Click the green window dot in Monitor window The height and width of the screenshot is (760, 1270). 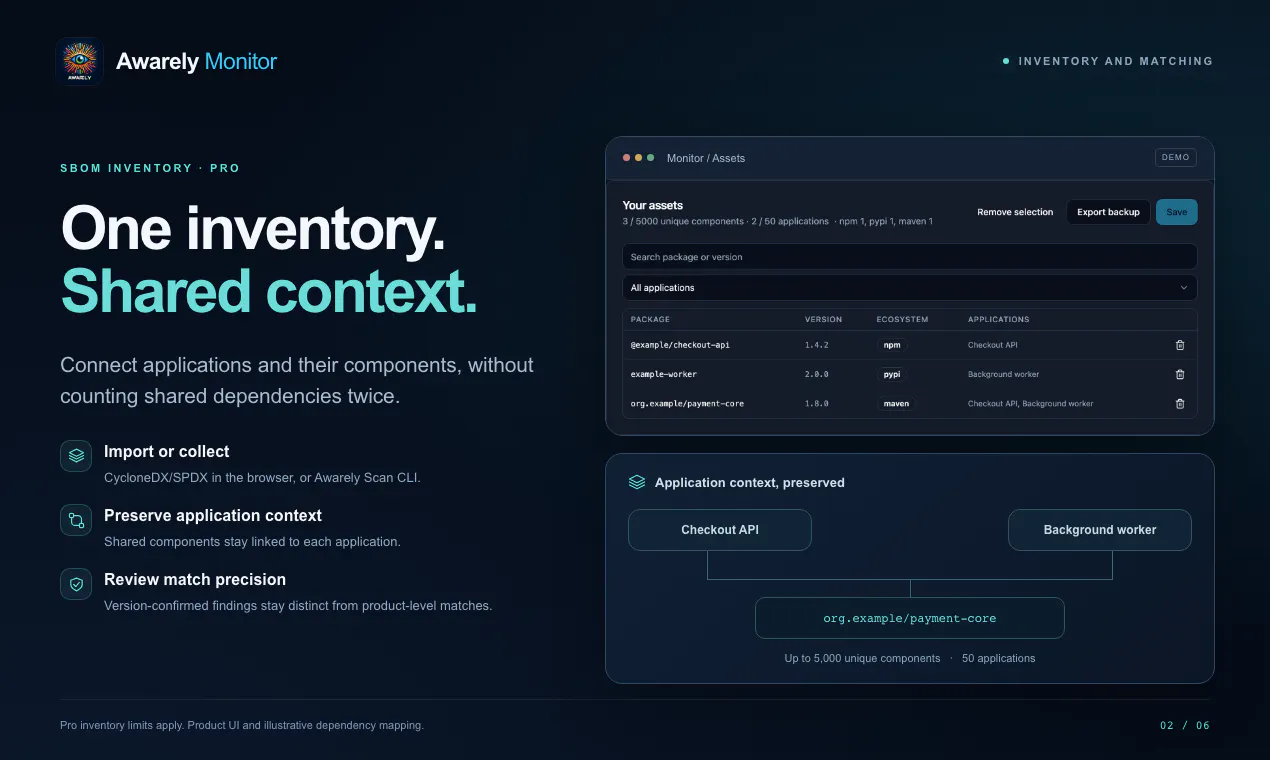tap(651, 158)
